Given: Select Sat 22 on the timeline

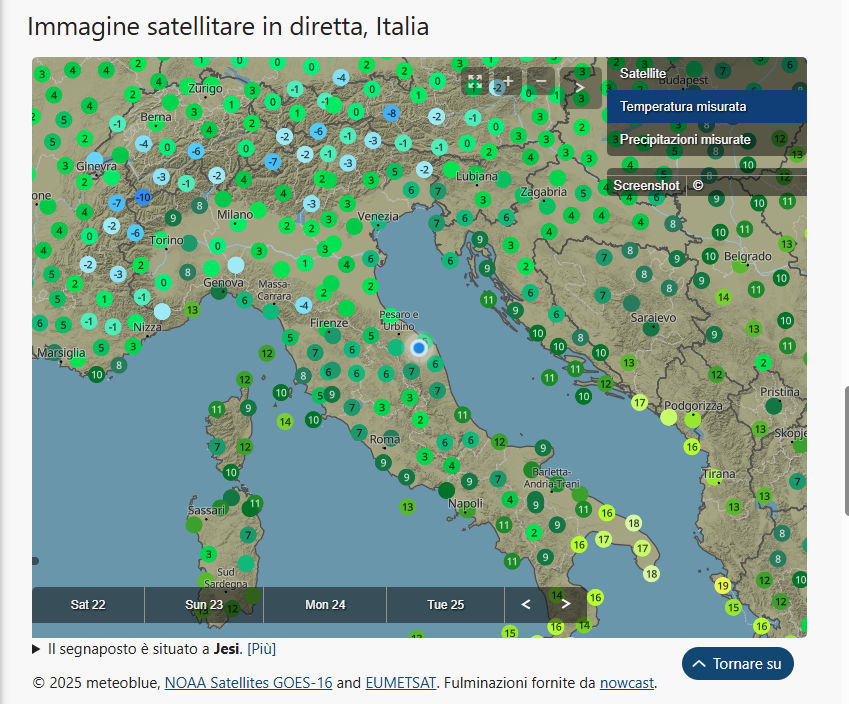Looking at the screenshot, I should tap(88, 605).
